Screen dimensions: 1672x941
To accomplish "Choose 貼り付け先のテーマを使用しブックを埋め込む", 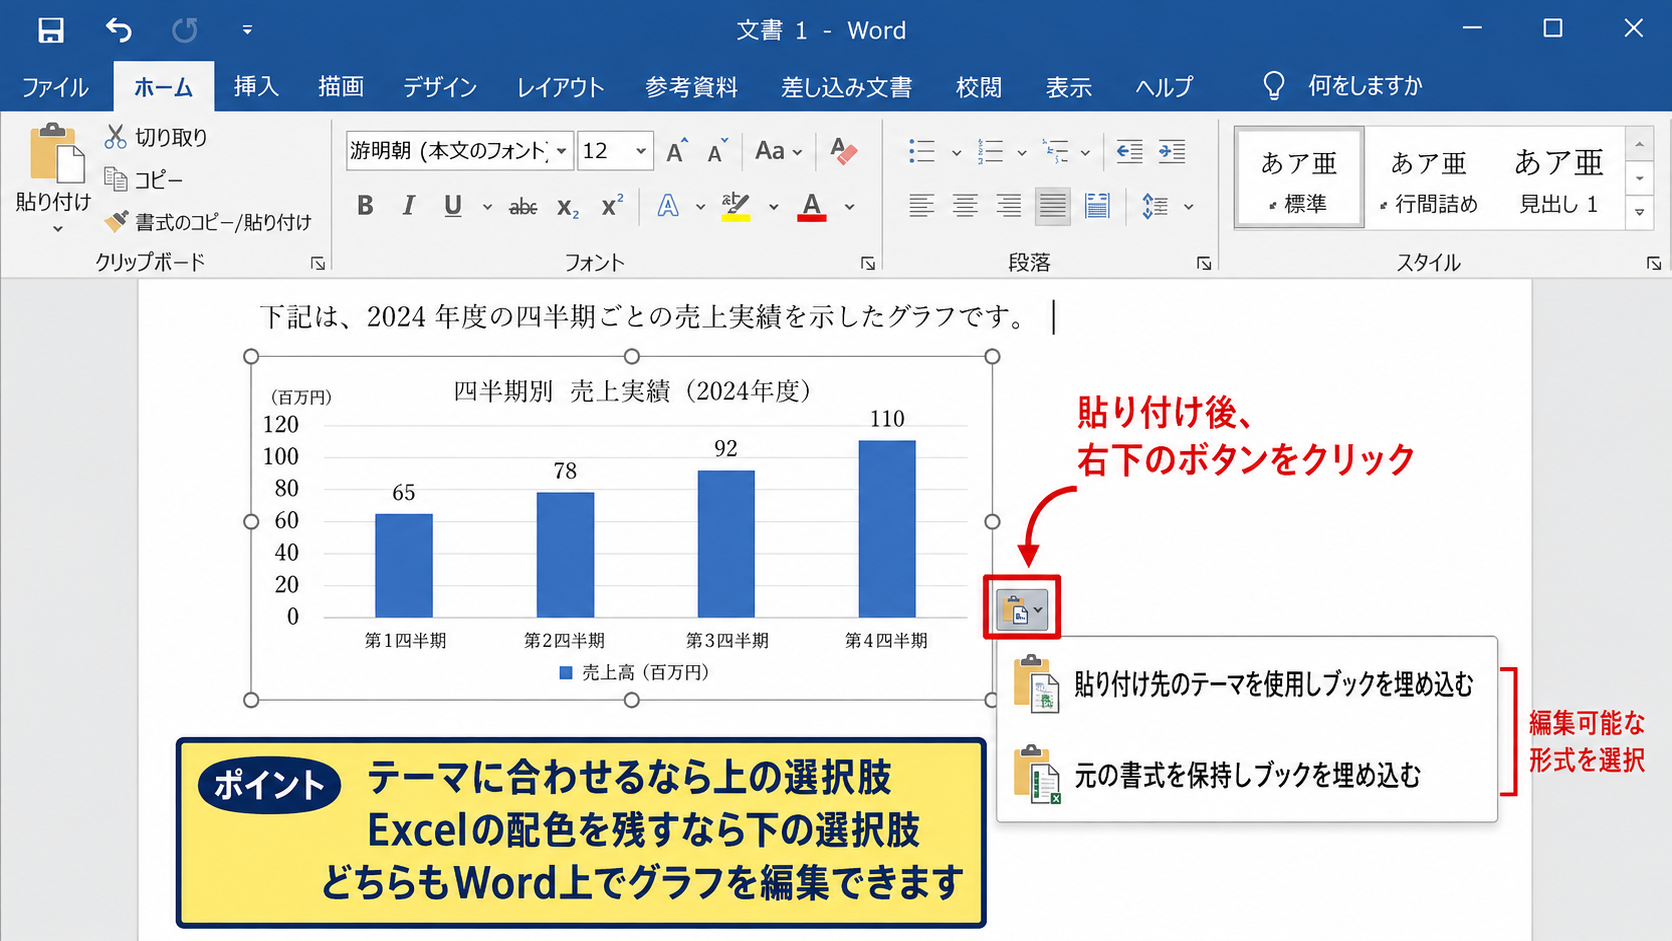I will (x=1246, y=684).
